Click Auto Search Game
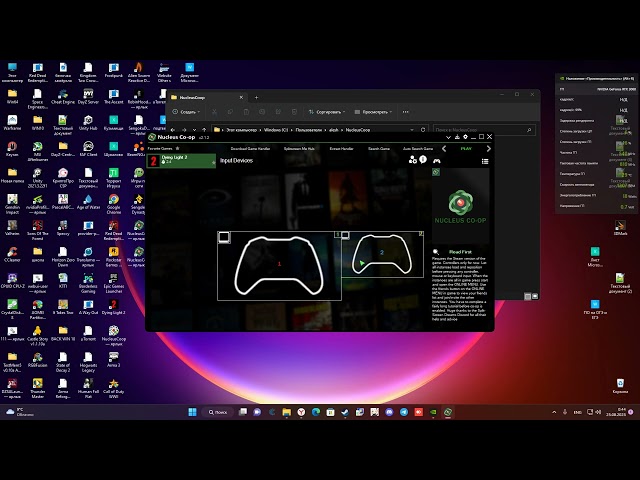The width and height of the screenshot is (640, 480). coord(418,149)
